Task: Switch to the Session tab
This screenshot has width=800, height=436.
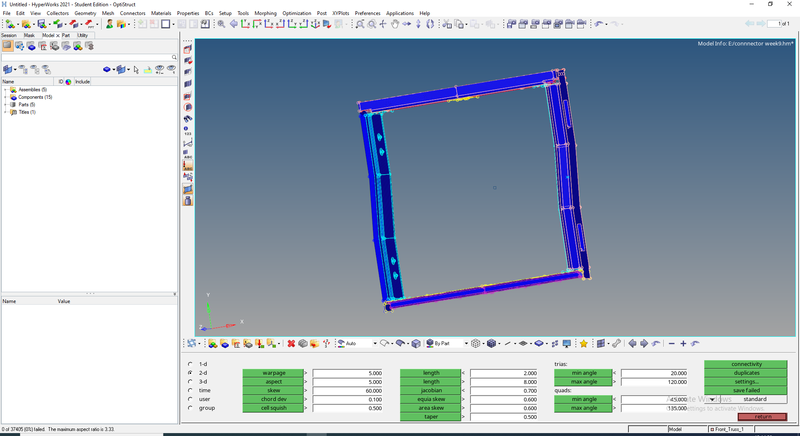Action: coord(9,35)
